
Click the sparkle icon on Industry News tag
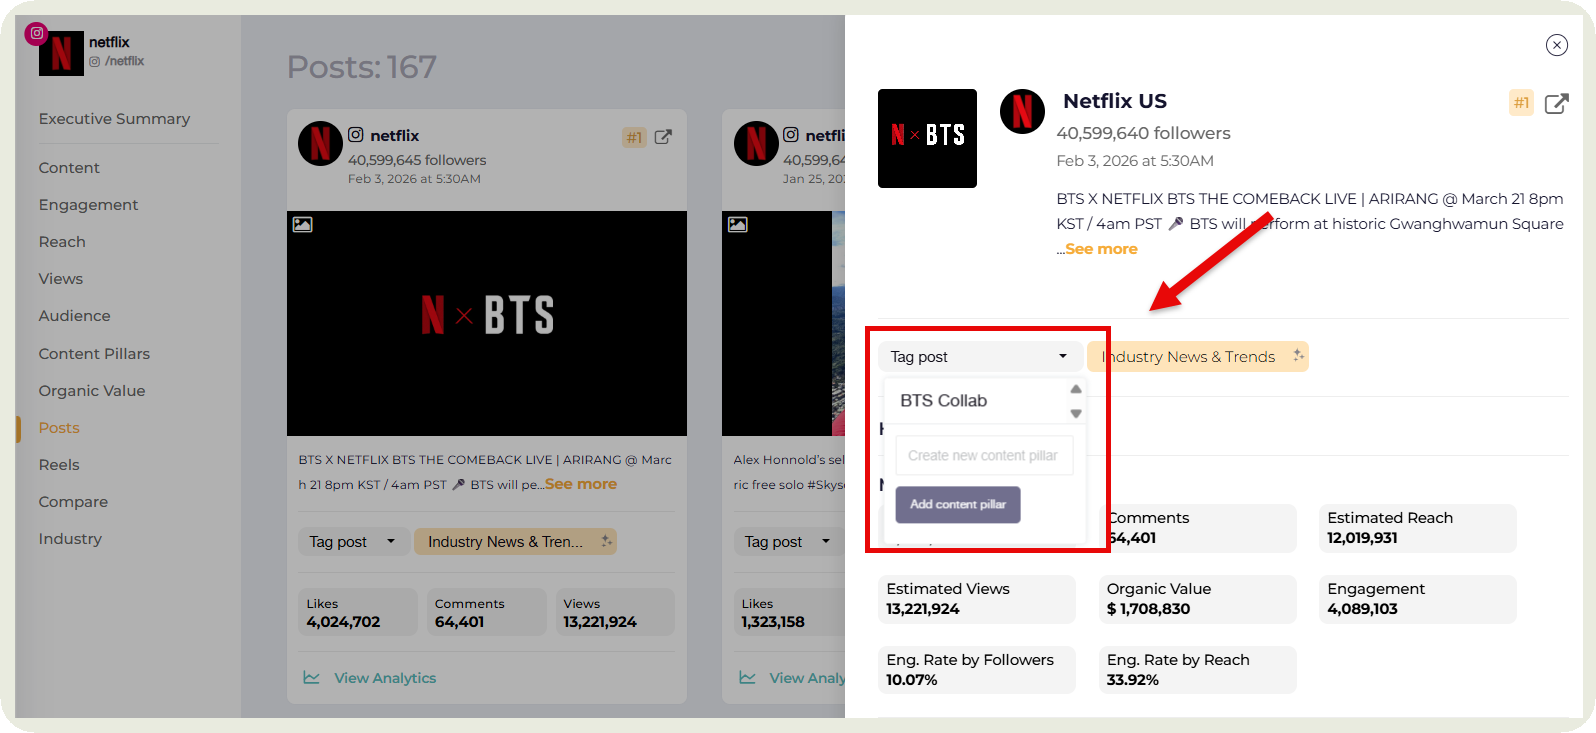click(x=1298, y=356)
